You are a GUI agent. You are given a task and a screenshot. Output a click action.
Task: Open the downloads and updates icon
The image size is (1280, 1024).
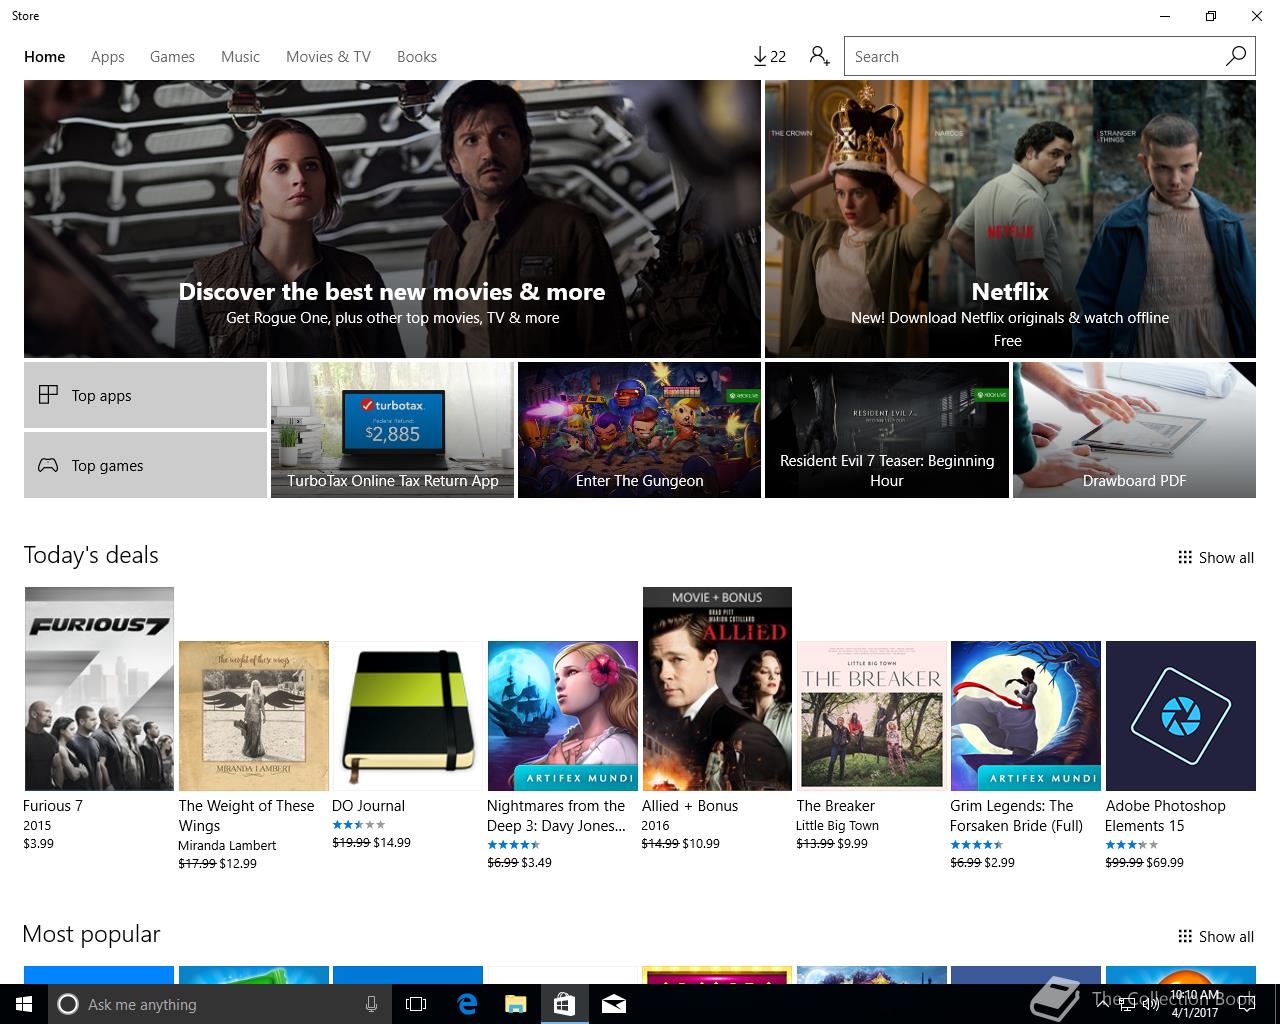pos(769,56)
